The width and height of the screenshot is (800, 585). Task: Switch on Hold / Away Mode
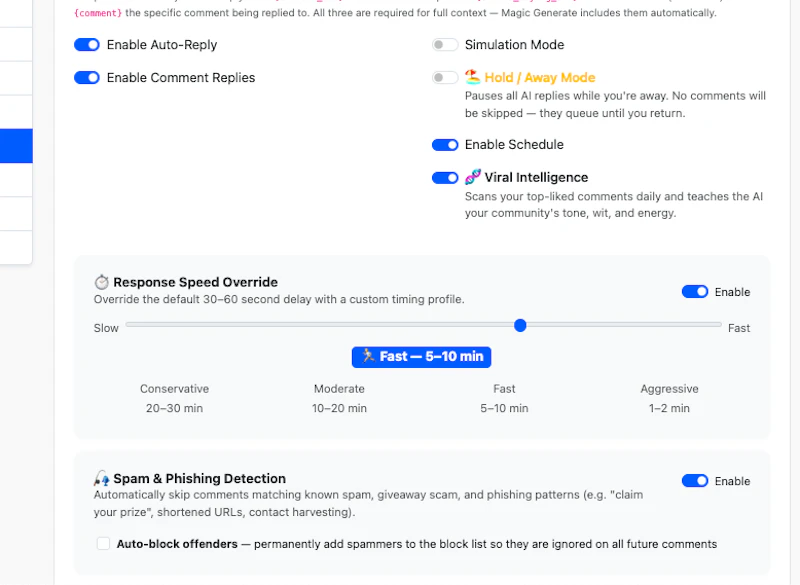[x=445, y=78]
